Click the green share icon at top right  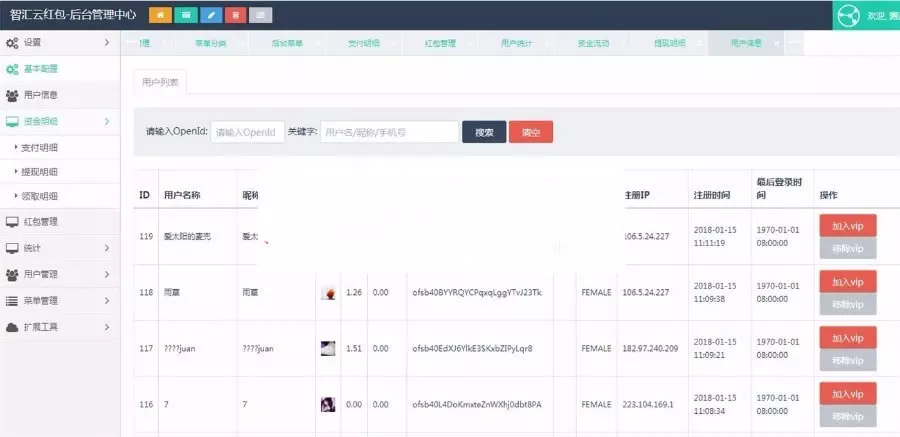pos(848,16)
